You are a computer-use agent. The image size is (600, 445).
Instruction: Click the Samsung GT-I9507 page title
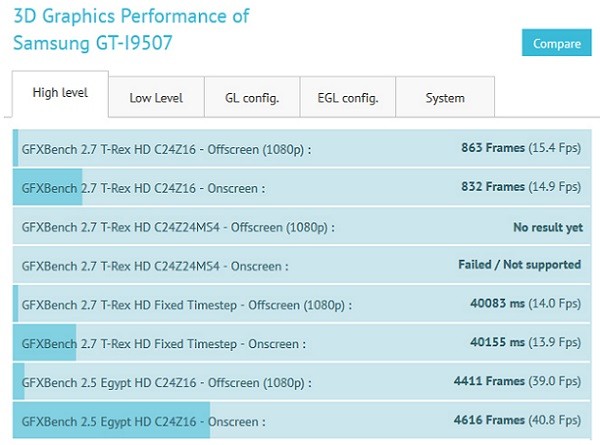[x=131, y=29]
